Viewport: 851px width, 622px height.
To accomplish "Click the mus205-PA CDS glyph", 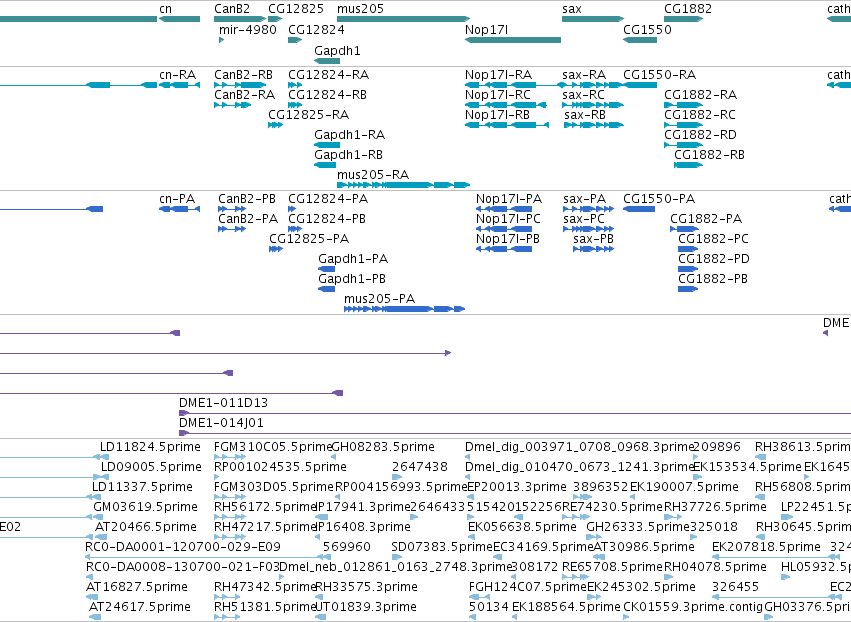I will pos(404,309).
